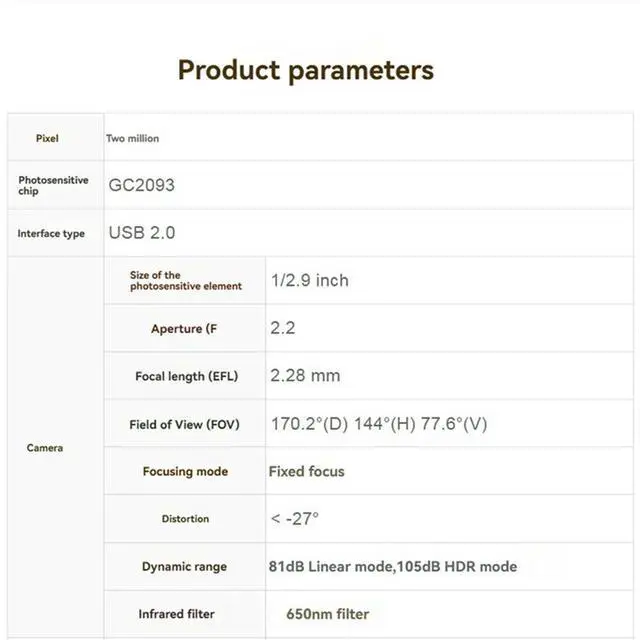Click the Size of the photosensitive element label
640x640 pixels.
pos(185,281)
